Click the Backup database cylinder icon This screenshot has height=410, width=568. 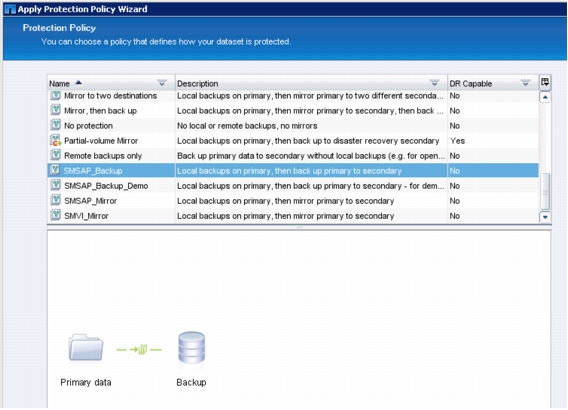pyautogui.click(x=192, y=348)
